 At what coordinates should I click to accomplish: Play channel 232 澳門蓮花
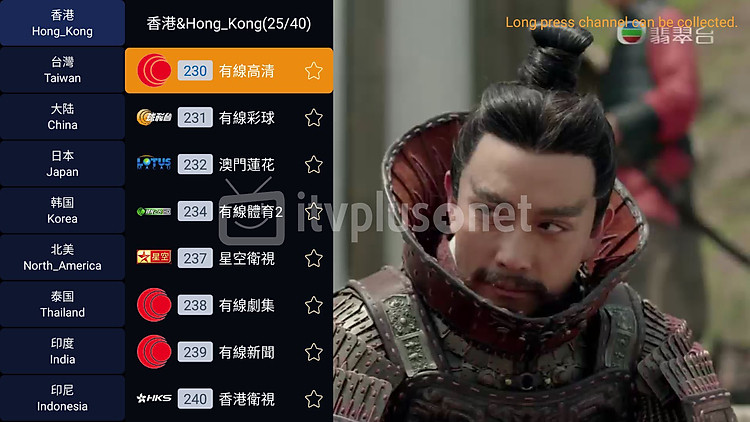point(229,165)
